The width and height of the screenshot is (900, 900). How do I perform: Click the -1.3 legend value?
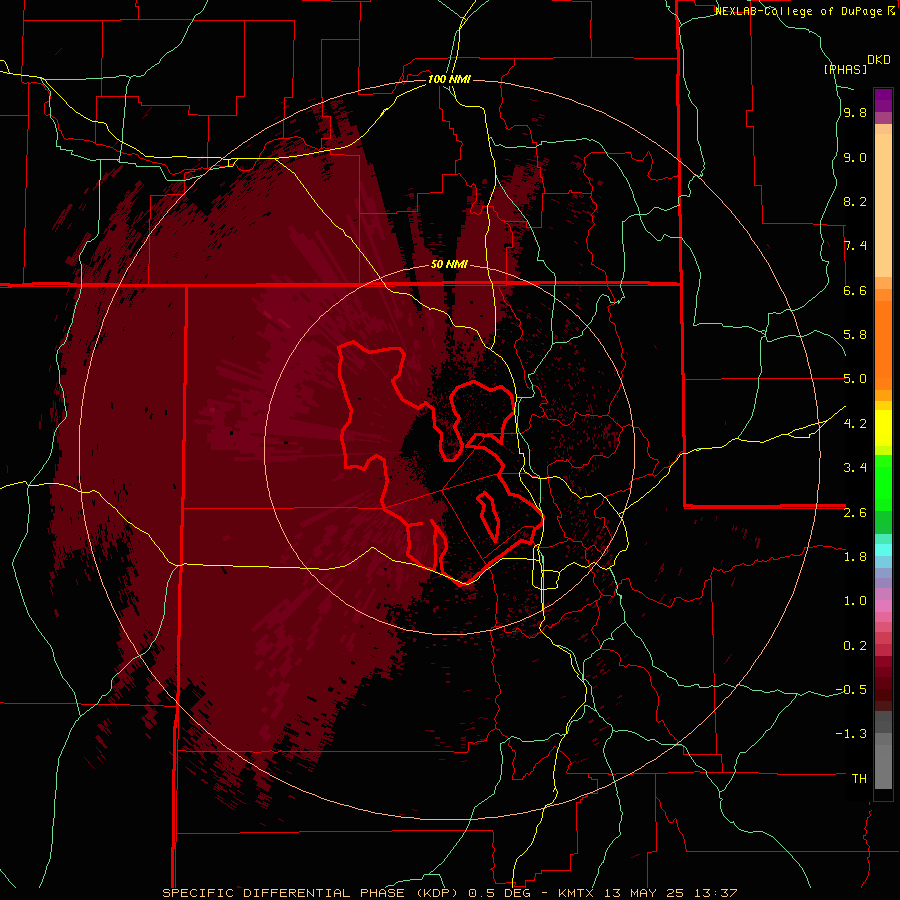tap(851, 734)
